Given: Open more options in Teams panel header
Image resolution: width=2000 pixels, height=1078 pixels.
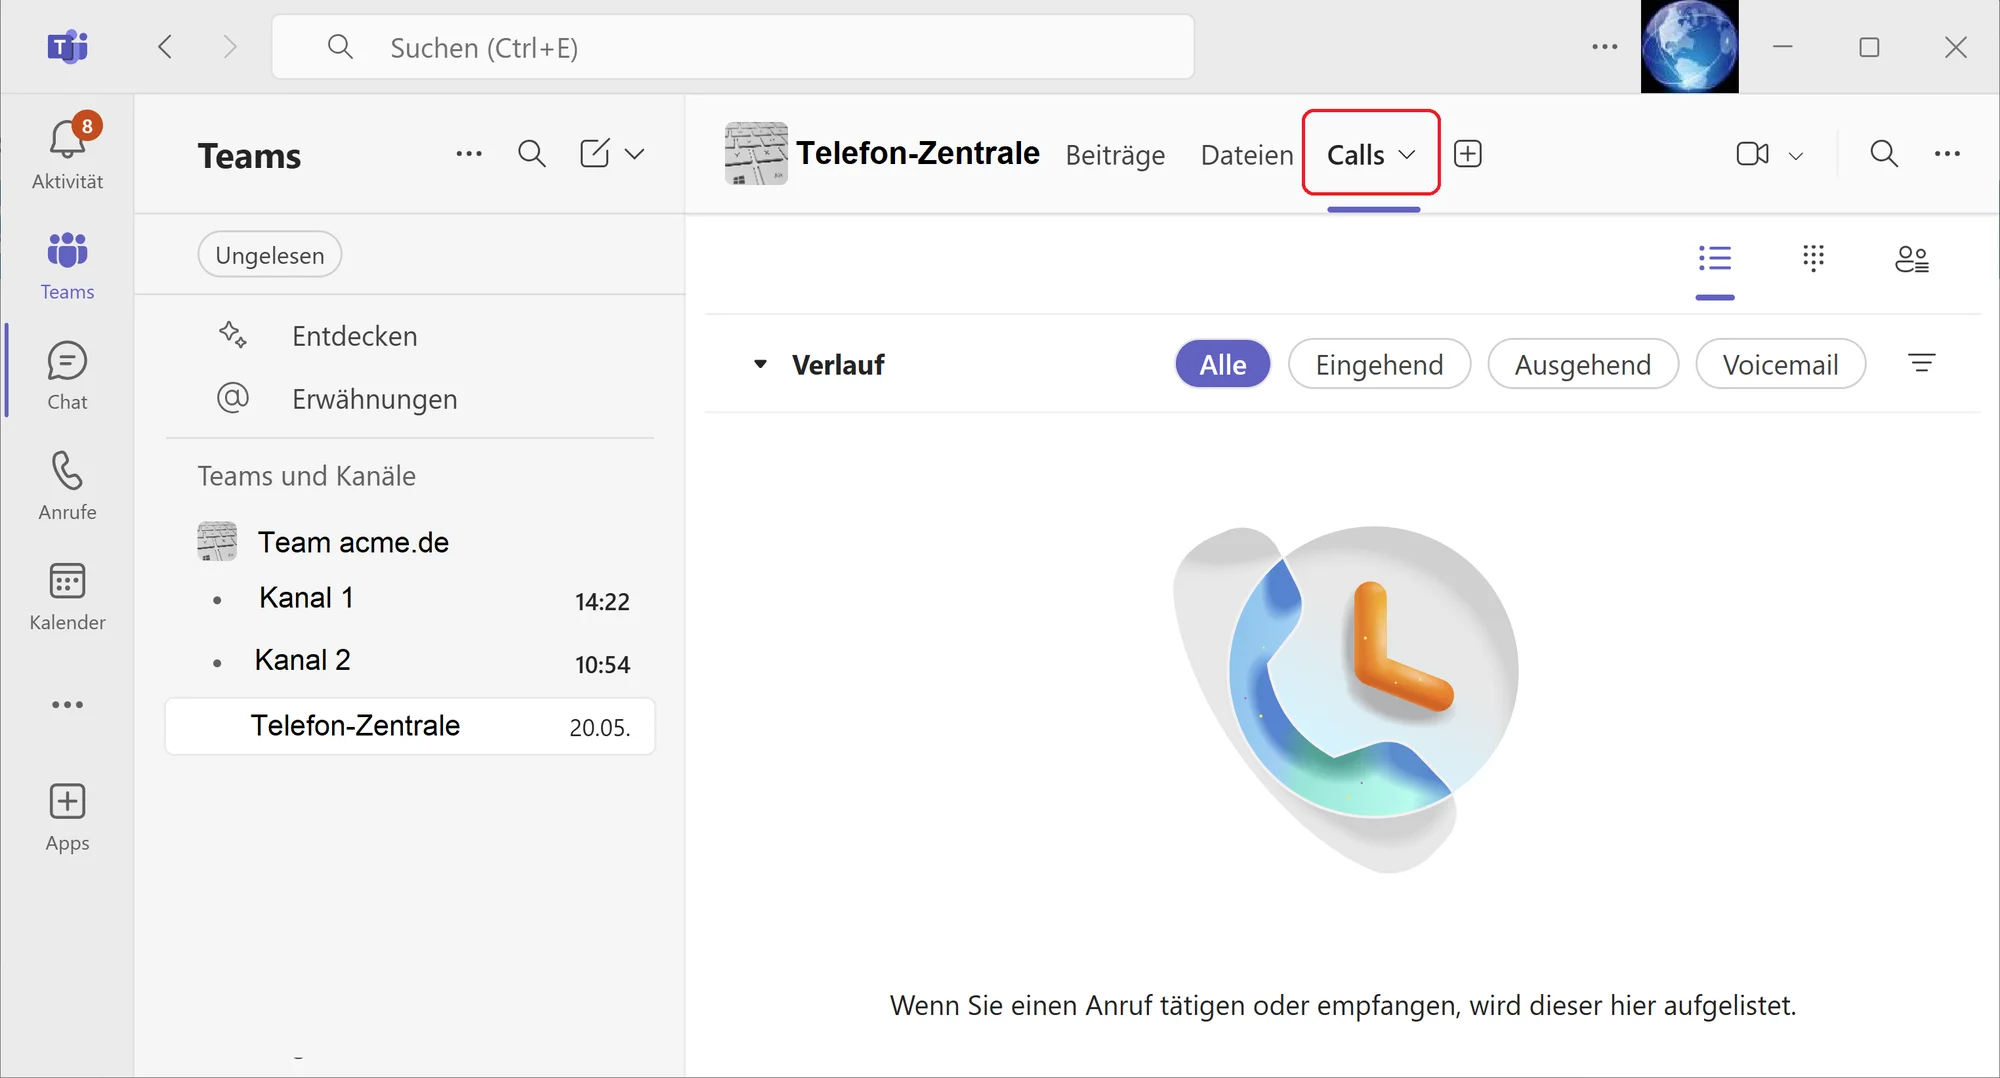Looking at the screenshot, I should (469, 154).
